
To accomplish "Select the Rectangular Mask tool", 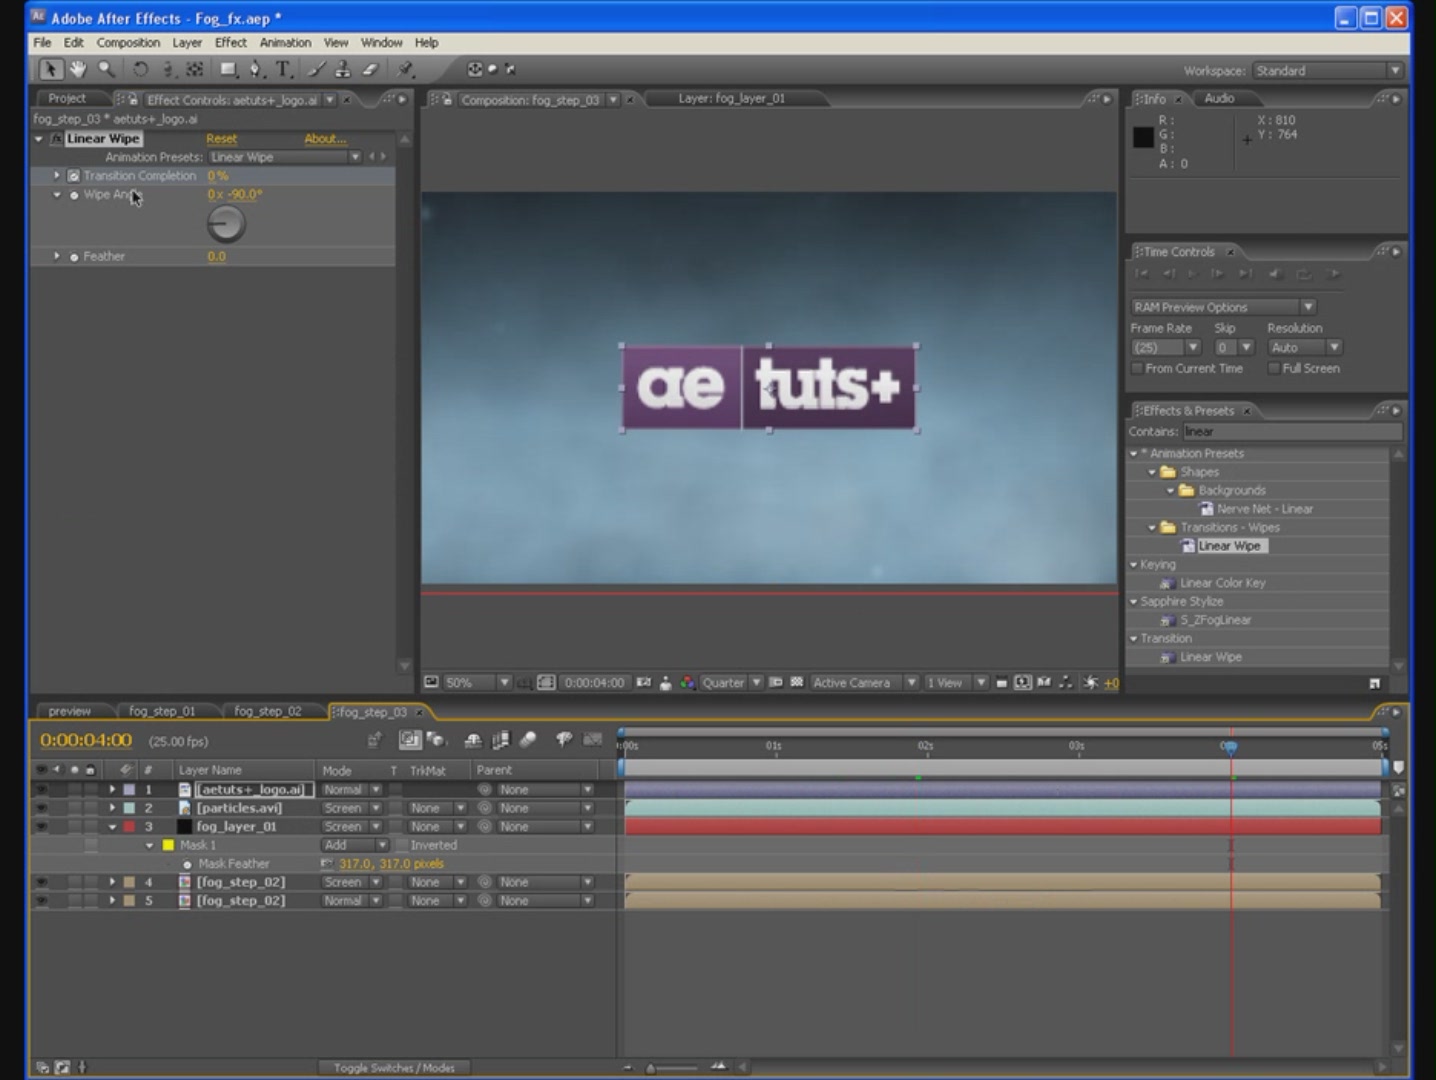I will 229,69.
